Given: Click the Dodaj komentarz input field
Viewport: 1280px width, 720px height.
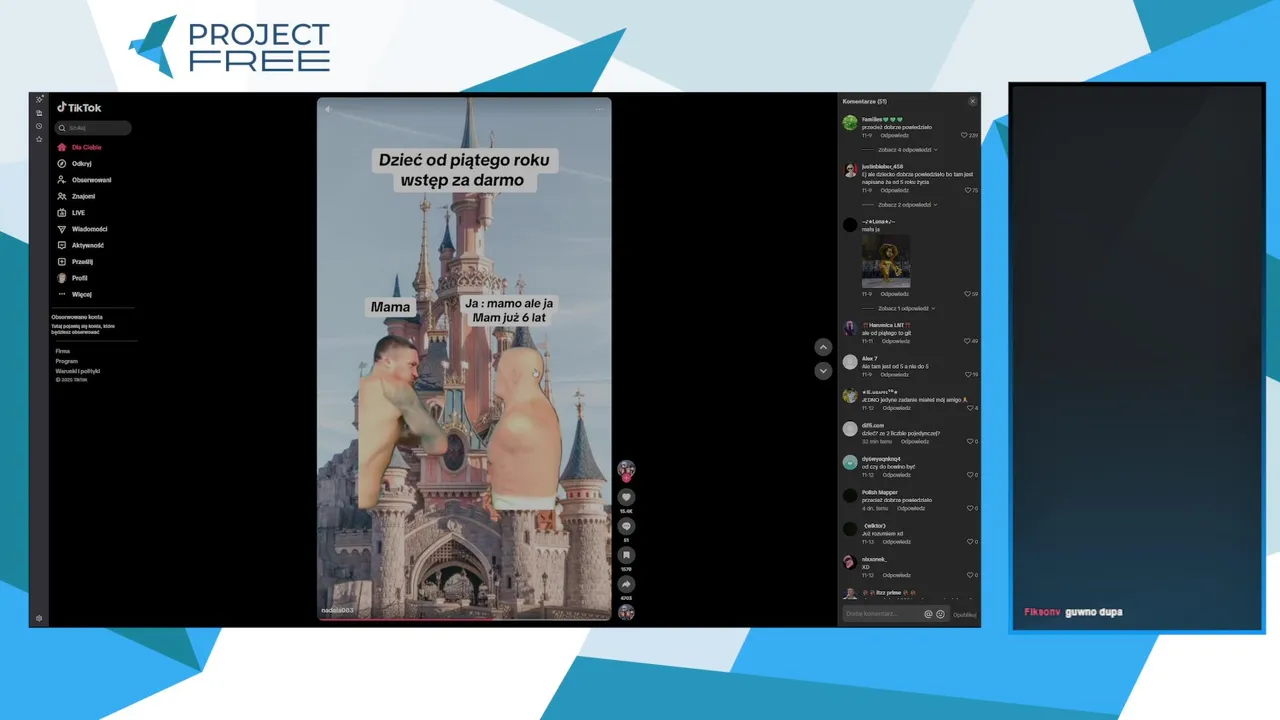Looking at the screenshot, I should (x=881, y=613).
